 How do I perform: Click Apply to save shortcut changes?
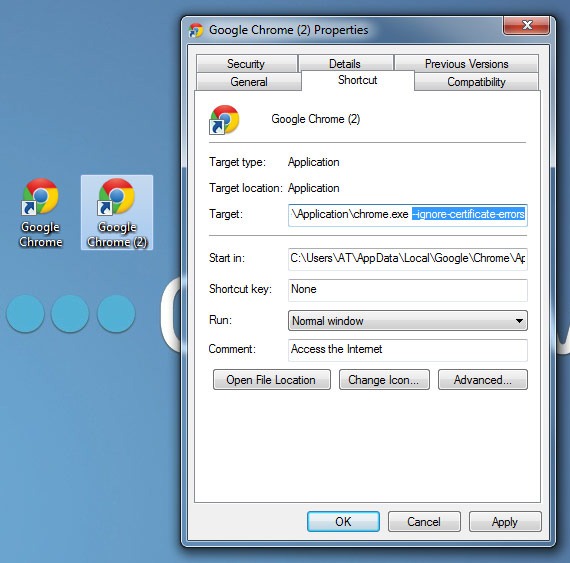505,522
